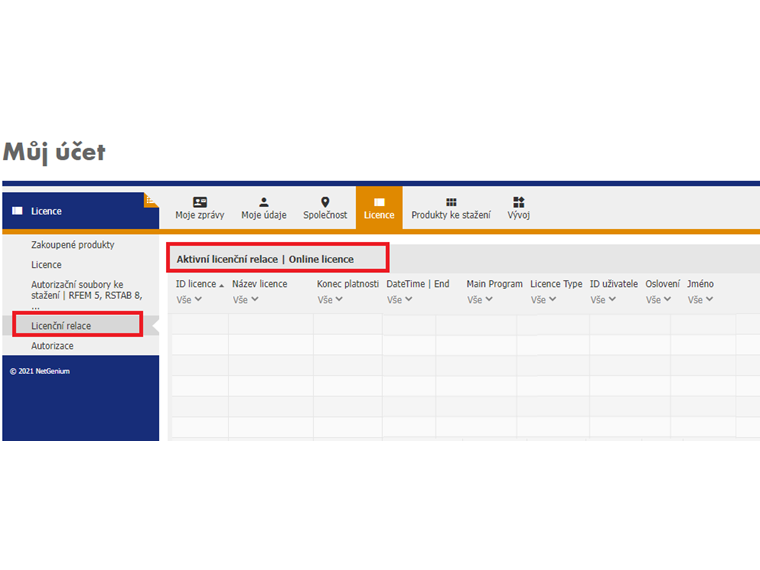Open the ID uživatele Vše filter dropdown
760x570 pixels.
click(x=603, y=300)
